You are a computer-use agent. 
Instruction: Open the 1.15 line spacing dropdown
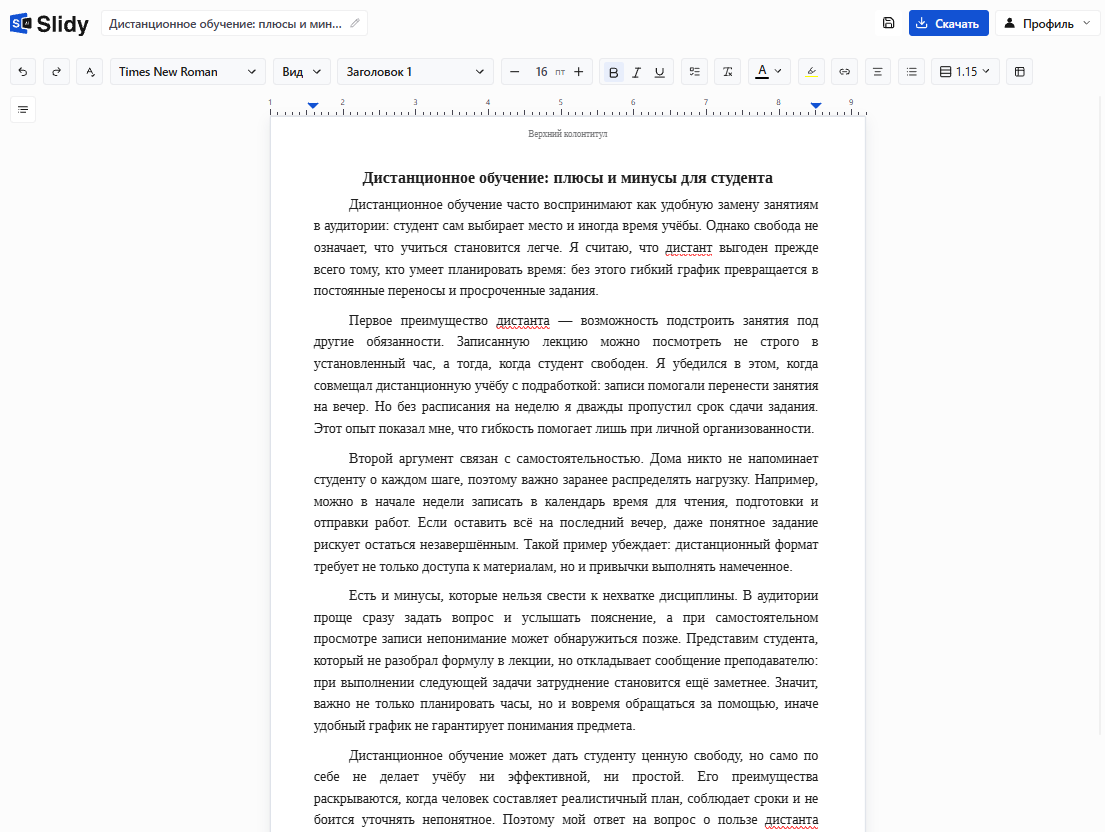[965, 72]
